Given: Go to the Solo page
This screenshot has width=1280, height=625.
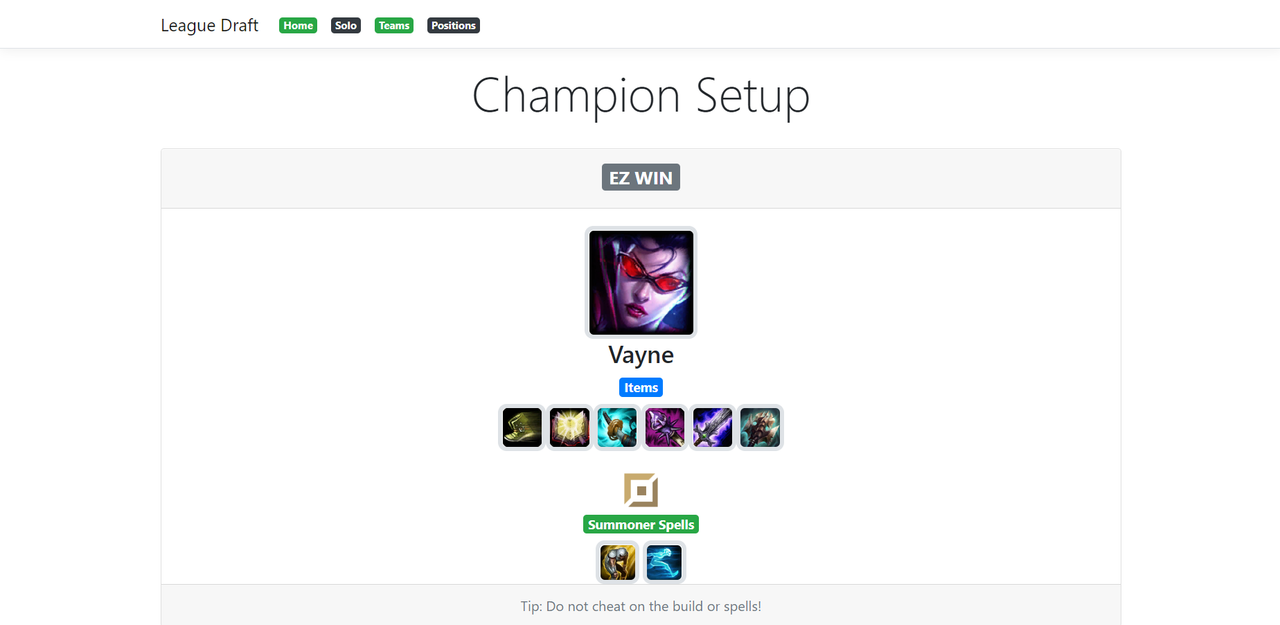Looking at the screenshot, I should coord(346,25).
